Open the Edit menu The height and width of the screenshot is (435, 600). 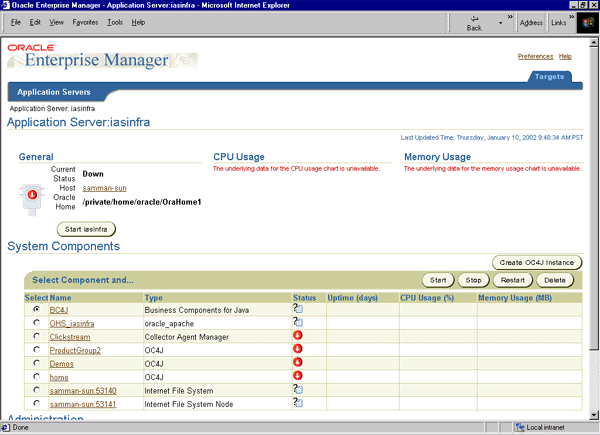[35, 23]
